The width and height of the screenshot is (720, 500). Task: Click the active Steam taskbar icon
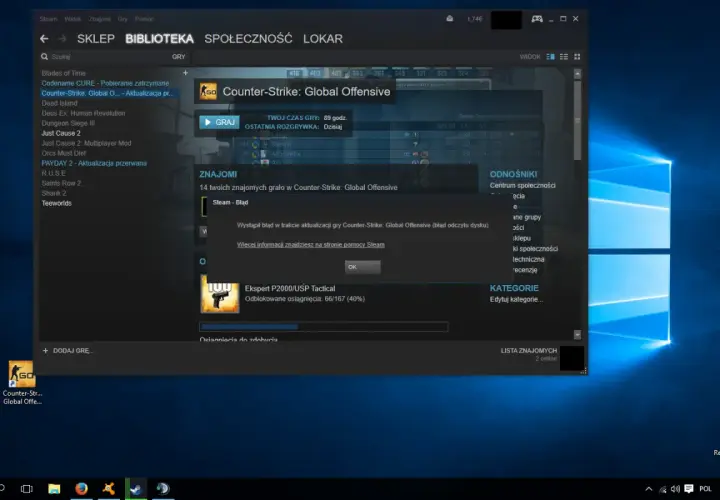point(136,489)
